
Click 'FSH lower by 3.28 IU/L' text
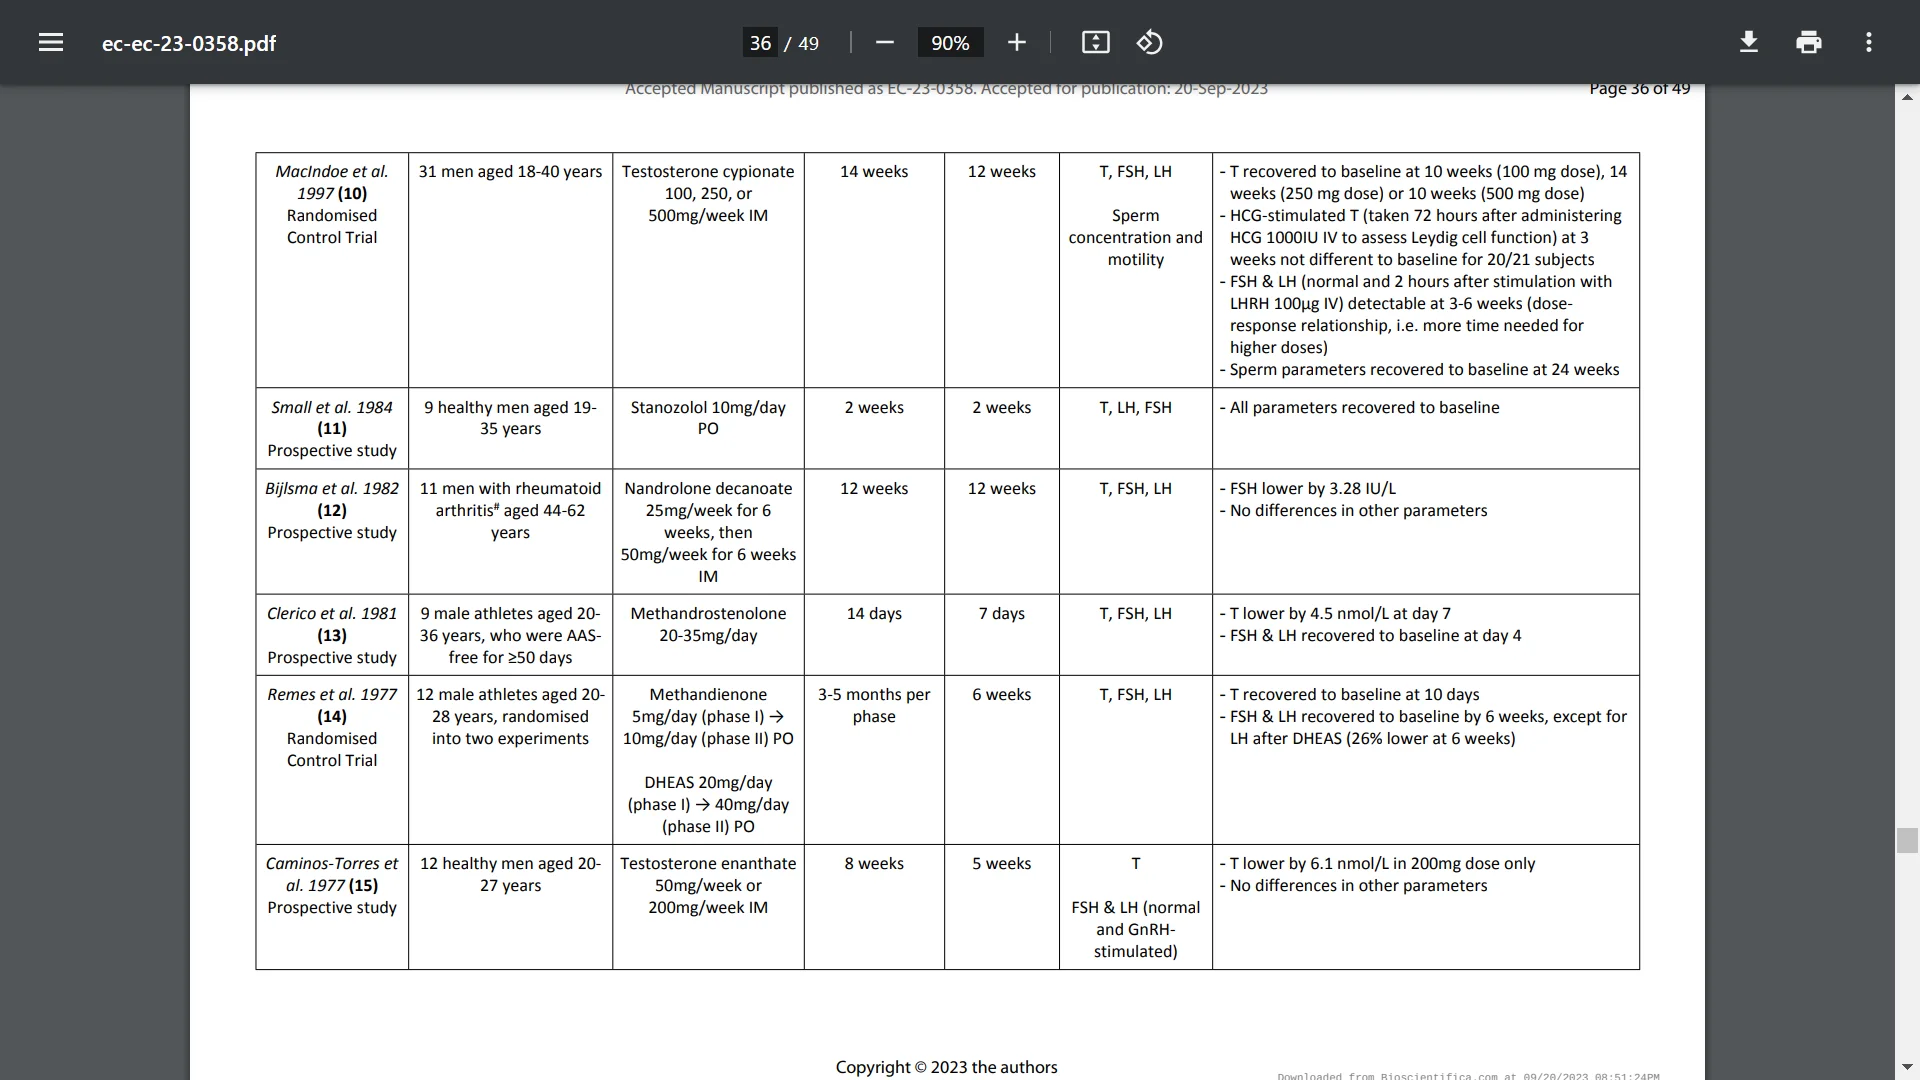[x=1312, y=488]
